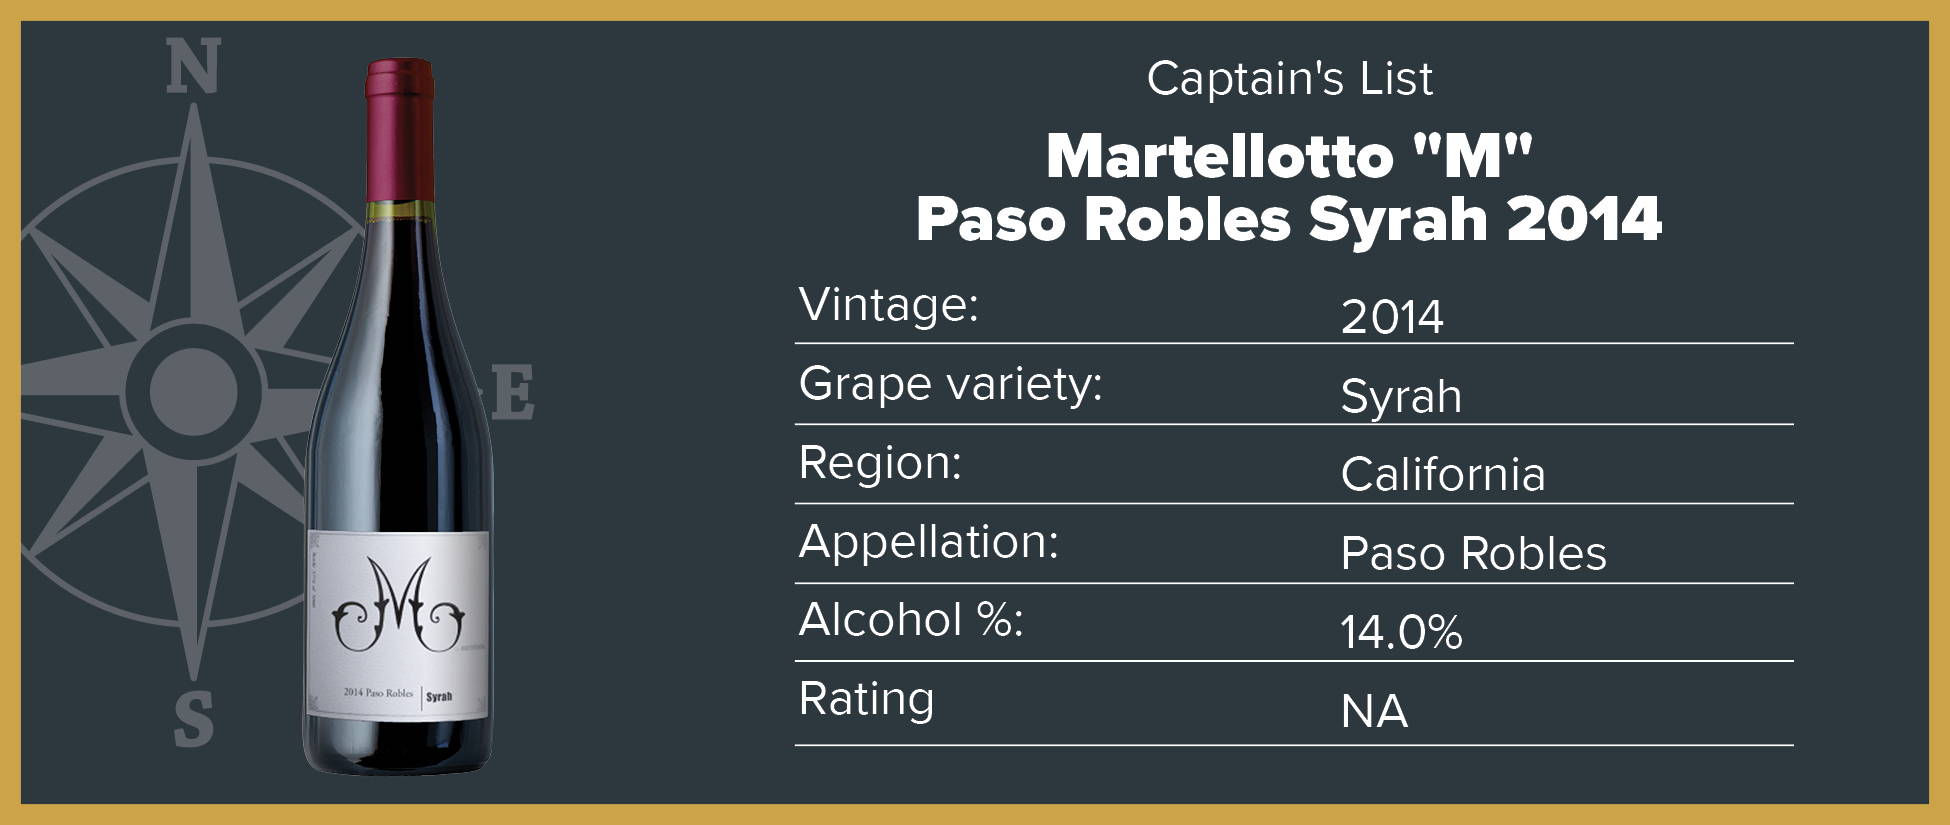Click the Martellotto "M" title text
This screenshot has width=1950, height=825.
[x=1289, y=157]
